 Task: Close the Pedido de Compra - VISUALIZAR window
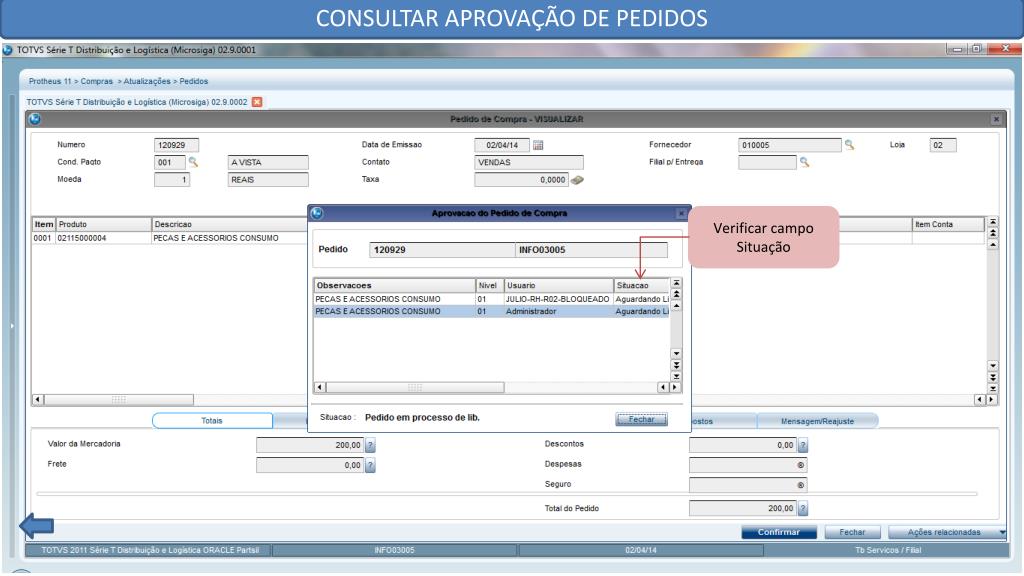(996, 120)
